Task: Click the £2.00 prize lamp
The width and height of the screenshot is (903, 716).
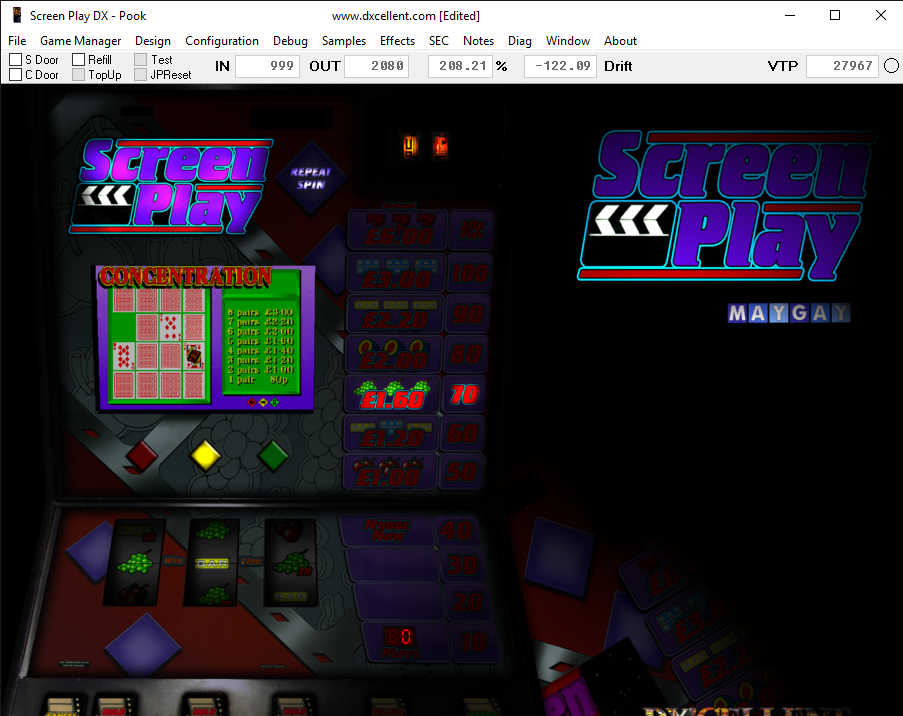Action: click(393, 355)
